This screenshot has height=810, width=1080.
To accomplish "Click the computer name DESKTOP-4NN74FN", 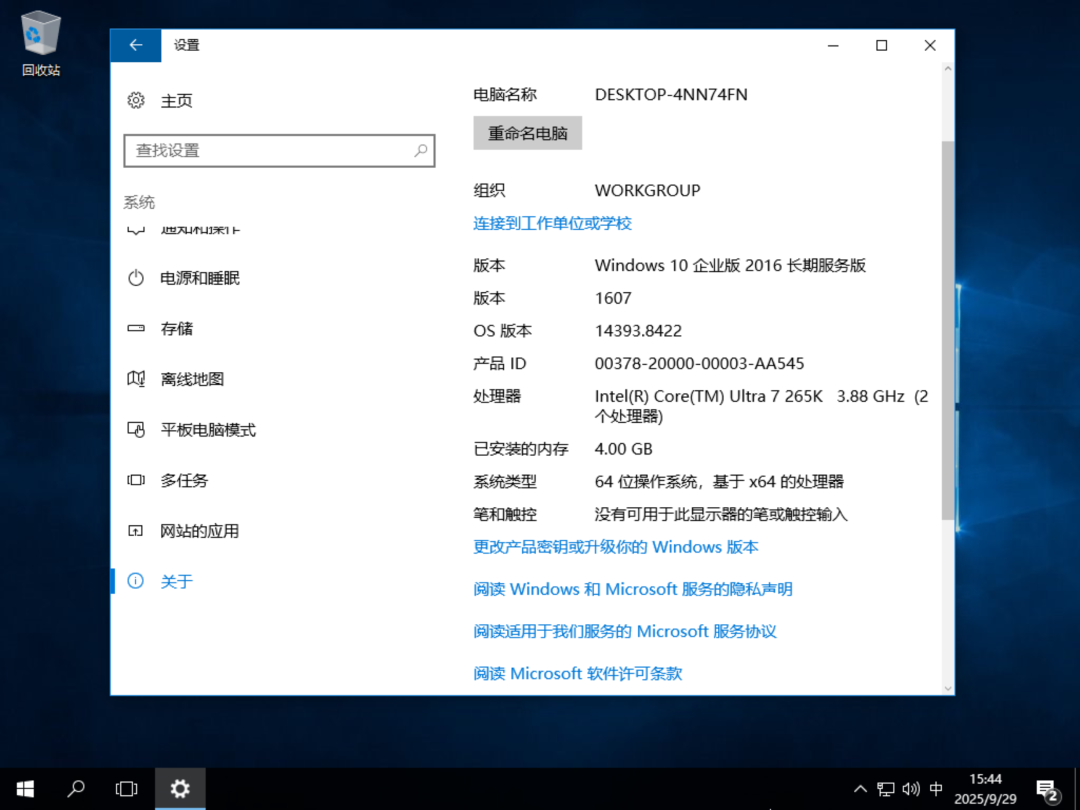I will (x=671, y=94).
